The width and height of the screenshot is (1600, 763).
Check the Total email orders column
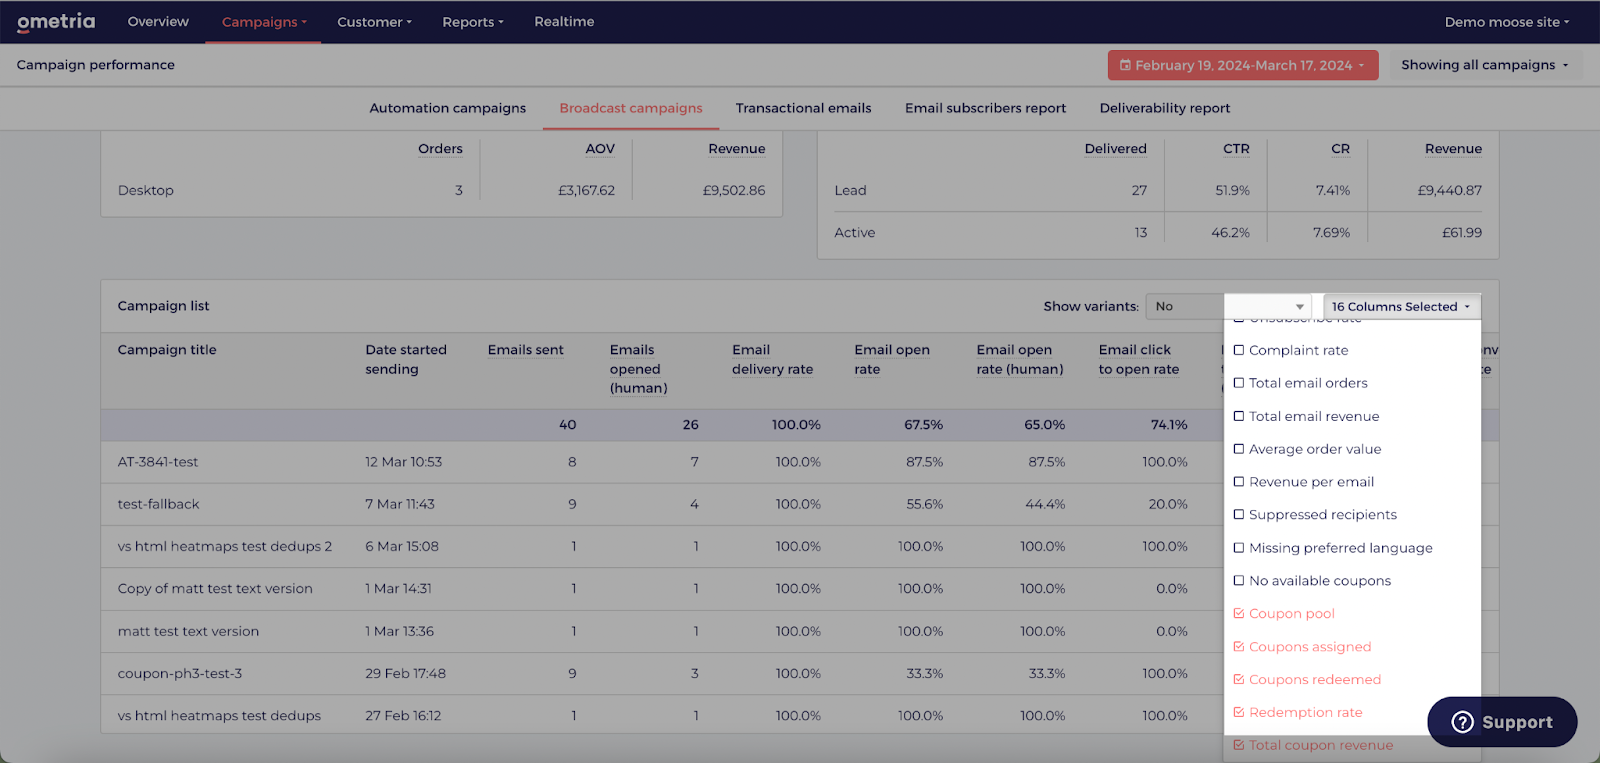1239,383
